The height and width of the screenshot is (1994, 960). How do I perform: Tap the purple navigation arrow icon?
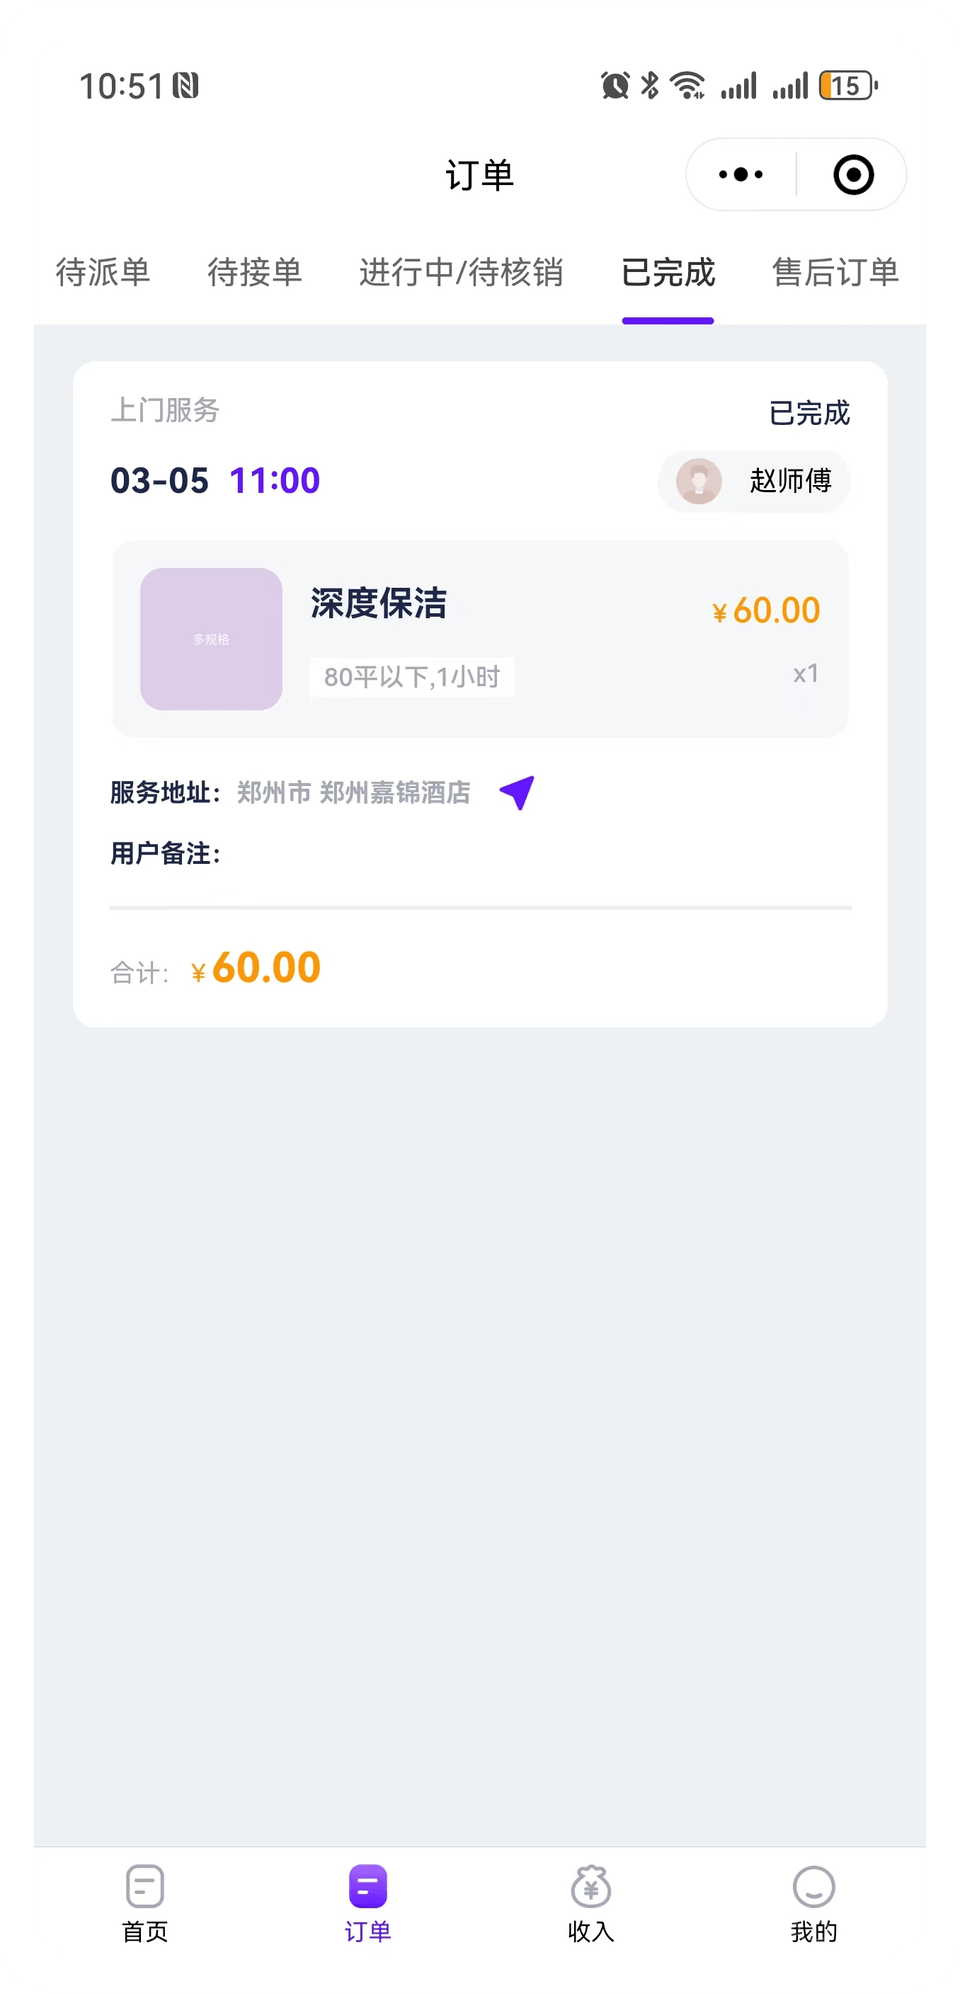pos(517,792)
